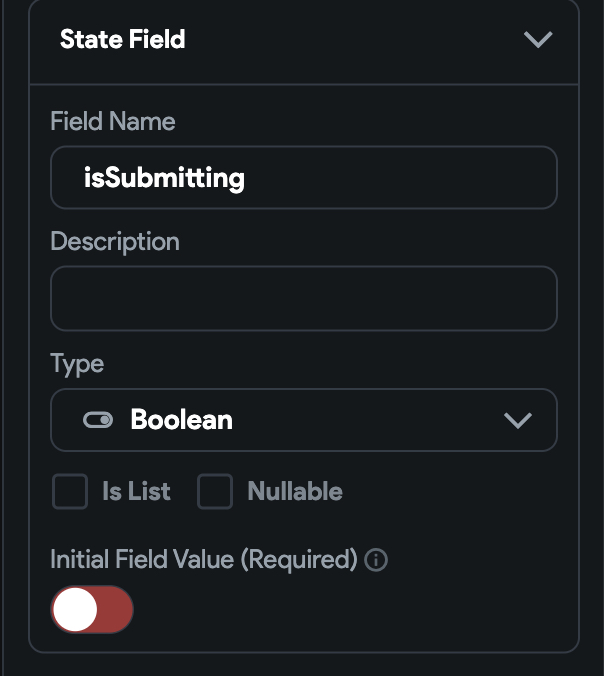Viewport: 604px width, 676px height.
Task: Enable the Nullable checkbox
Action: [x=215, y=491]
